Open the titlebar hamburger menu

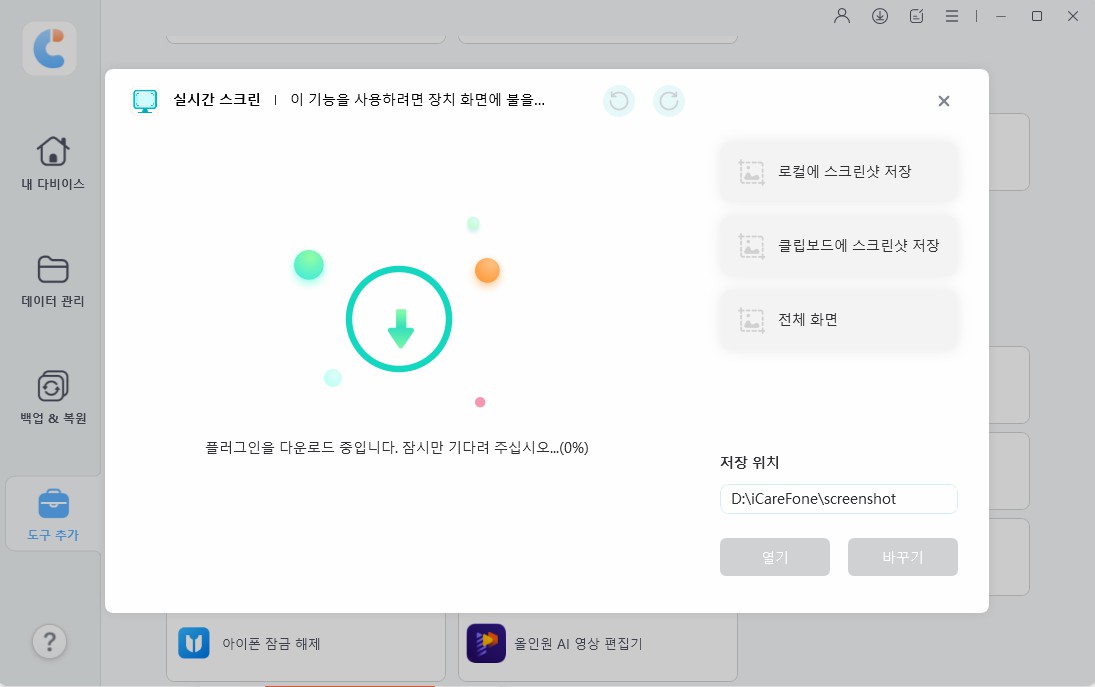[952, 15]
